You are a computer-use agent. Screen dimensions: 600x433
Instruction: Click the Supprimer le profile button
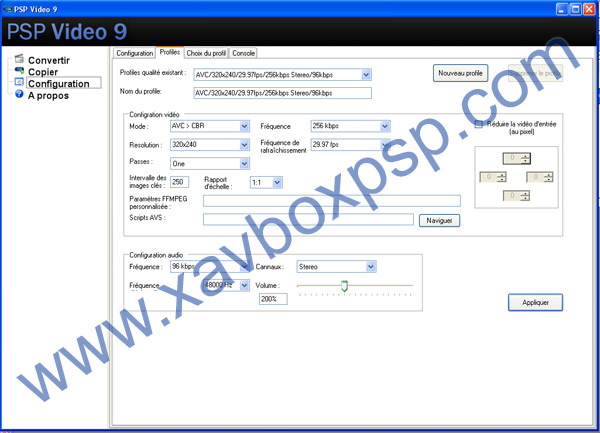(535, 73)
